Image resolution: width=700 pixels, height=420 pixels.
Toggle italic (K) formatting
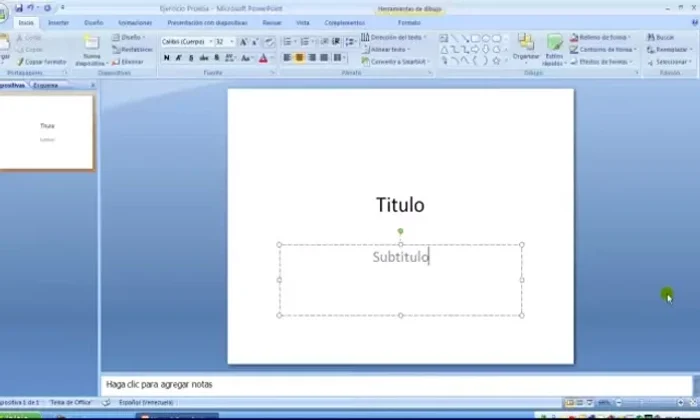(x=179, y=58)
